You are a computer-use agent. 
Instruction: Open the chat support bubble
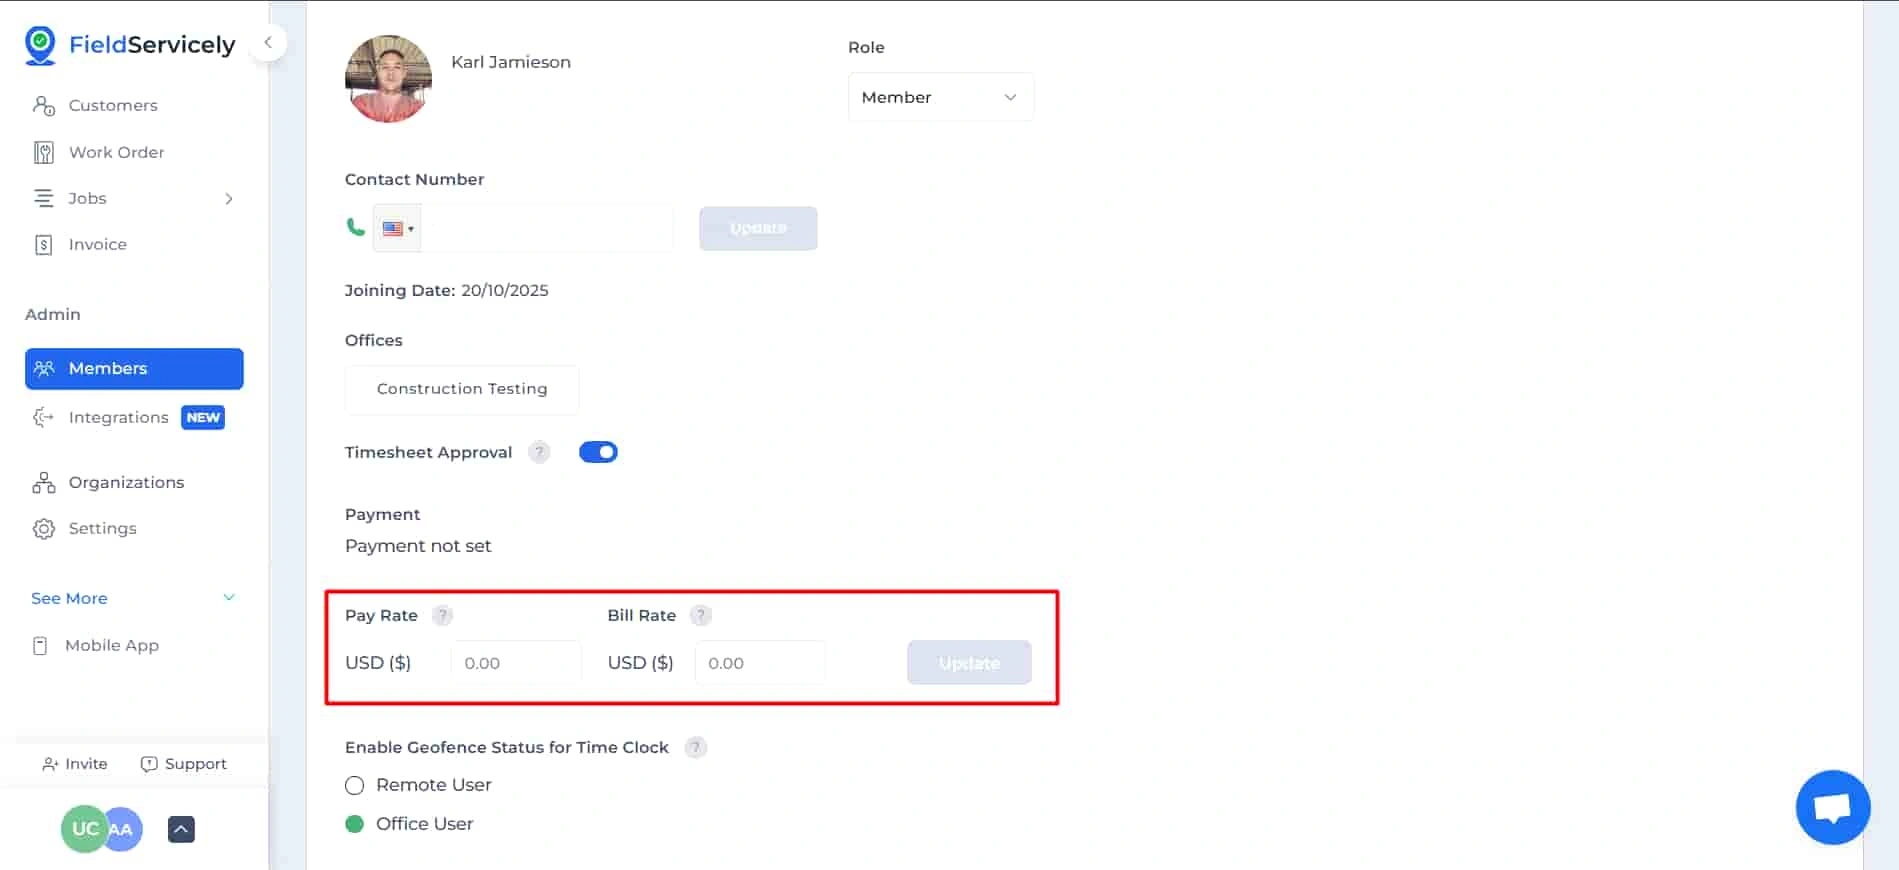pyautogui.click(x=1832, y=807)
